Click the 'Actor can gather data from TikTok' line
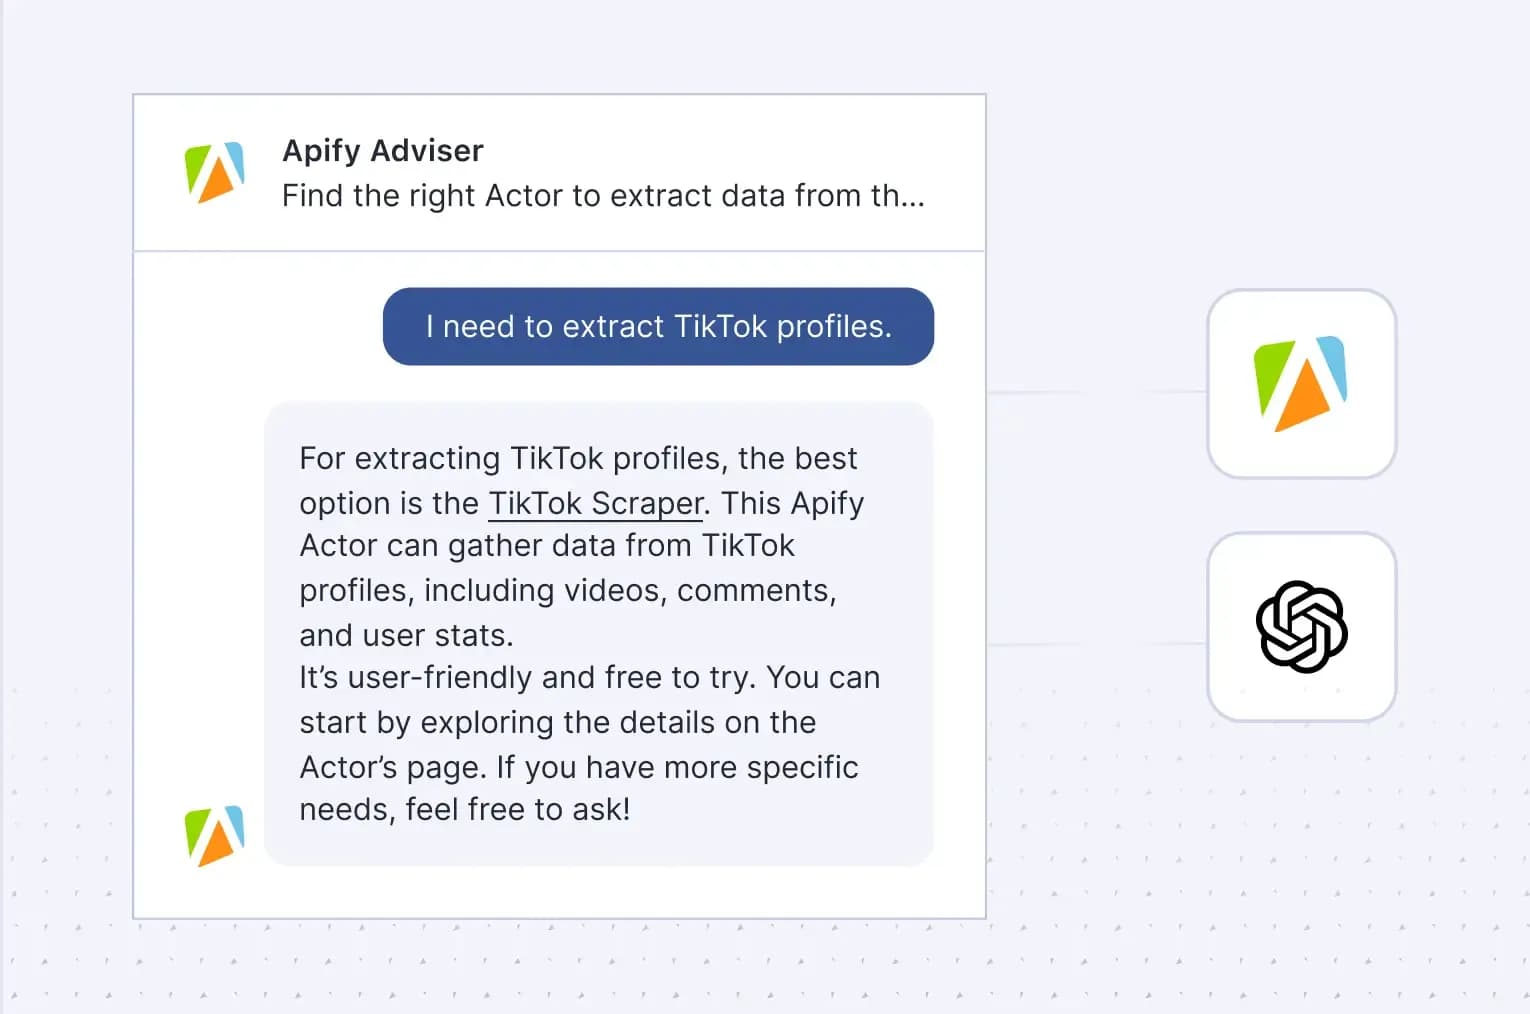Screen dimensions: 1530x1014 coord(547,546)
